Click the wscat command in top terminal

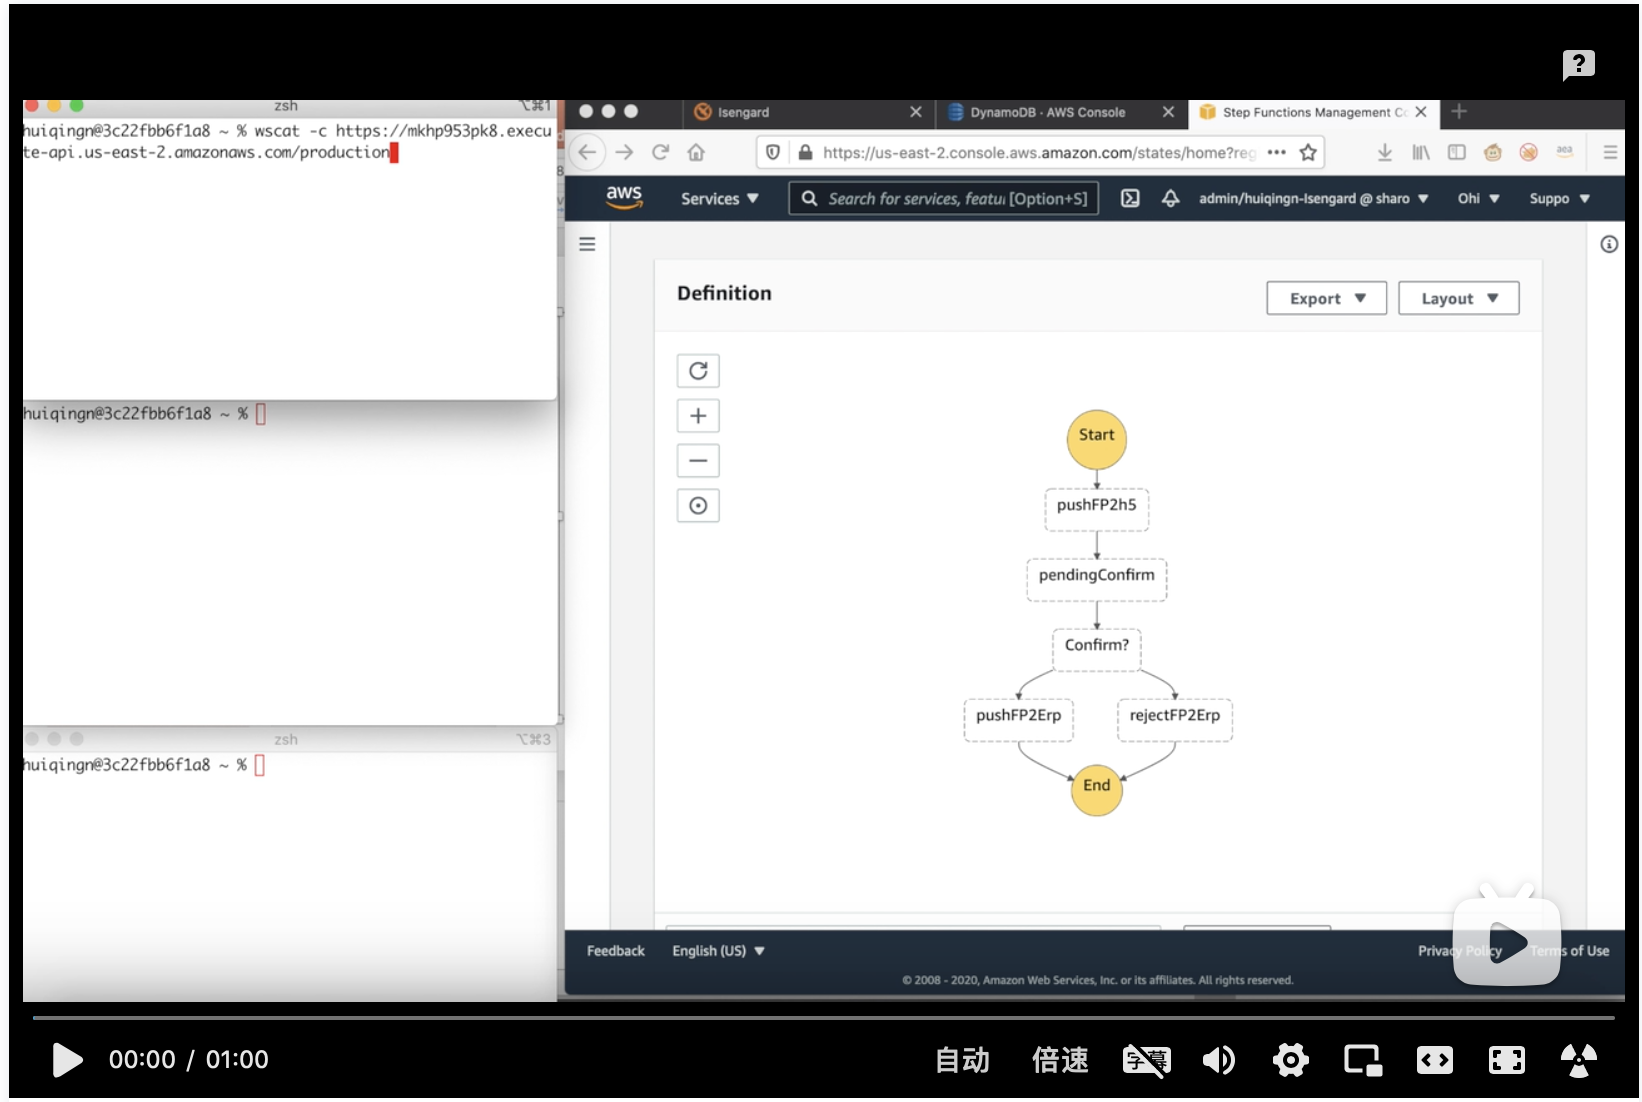[x=287, y=141]
